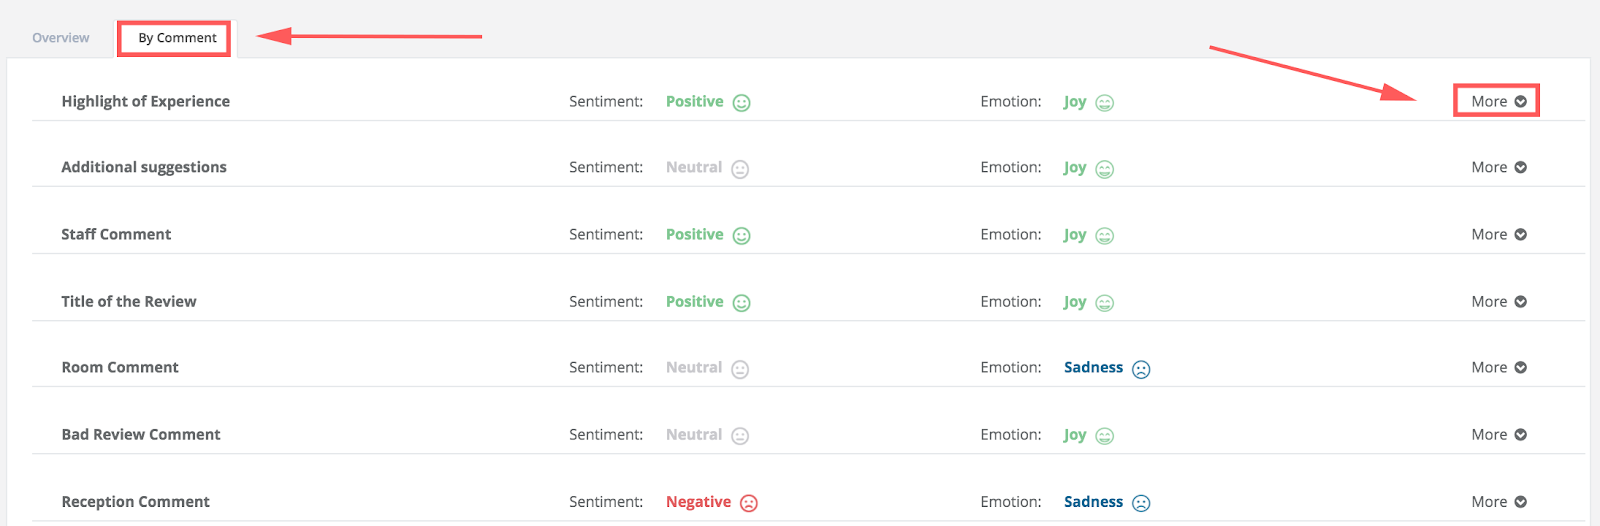Click the Negative sentiment text for Reception Comment
The image size is (1600, 526).
(x=698, y=502)
